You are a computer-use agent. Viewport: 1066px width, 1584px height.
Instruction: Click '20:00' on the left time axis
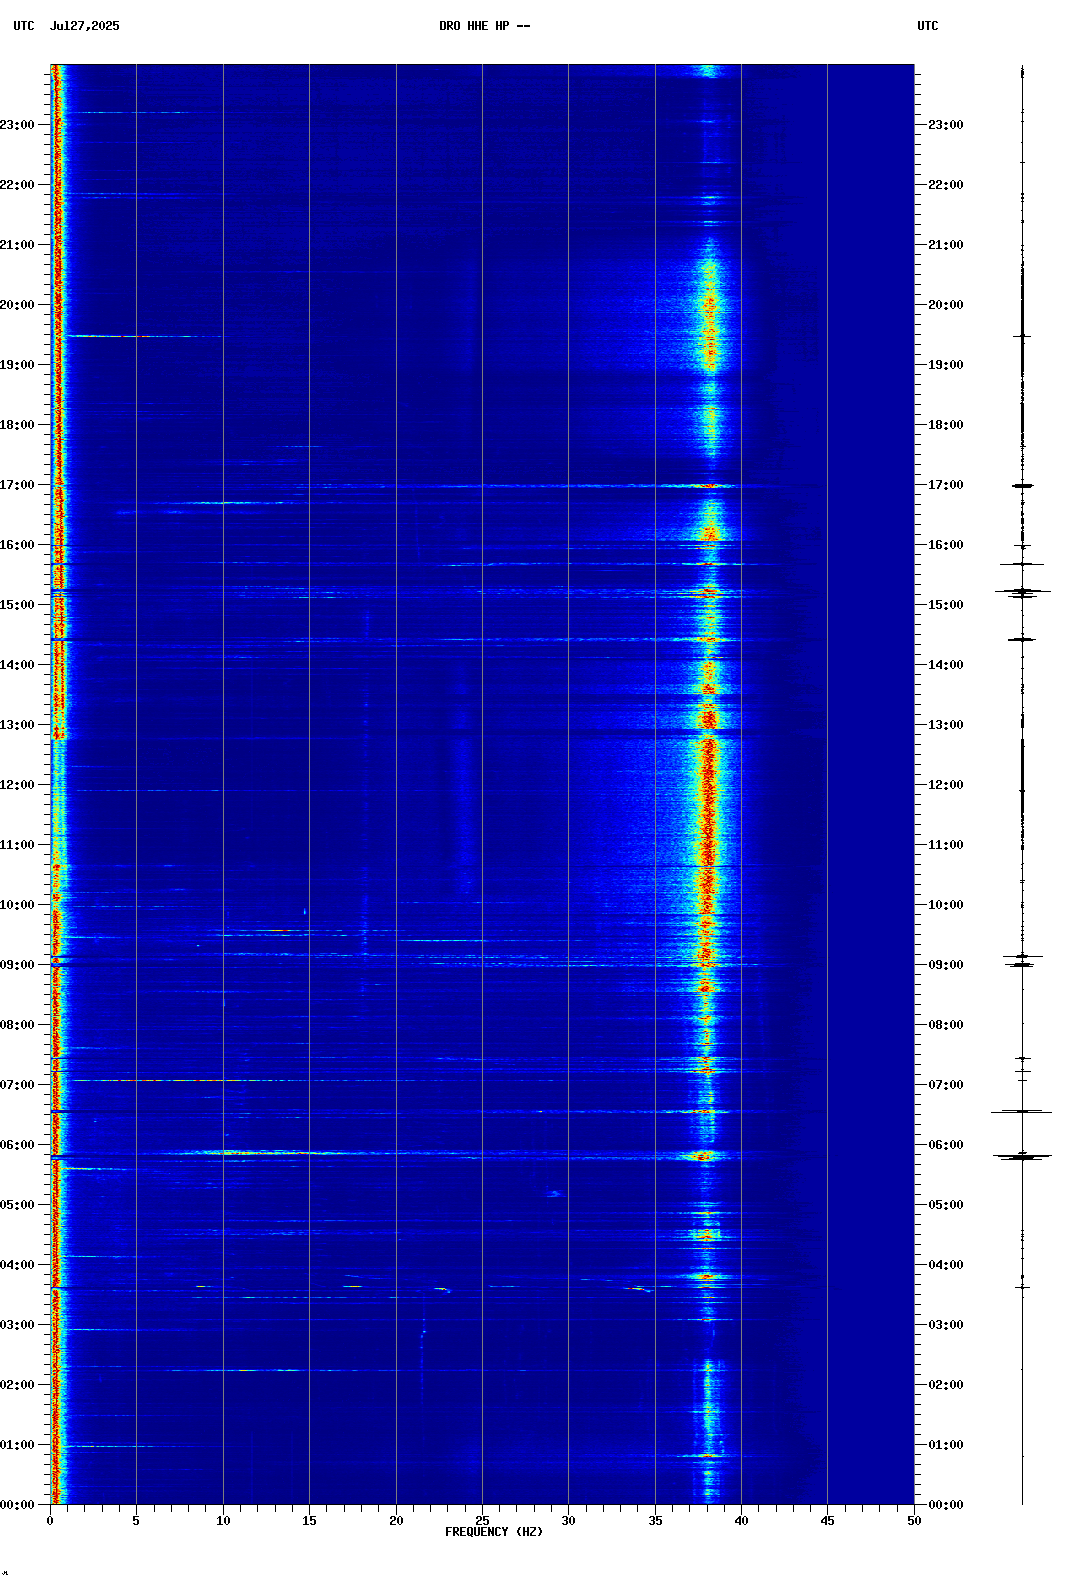pyautogui.click(x=17, y=305)
